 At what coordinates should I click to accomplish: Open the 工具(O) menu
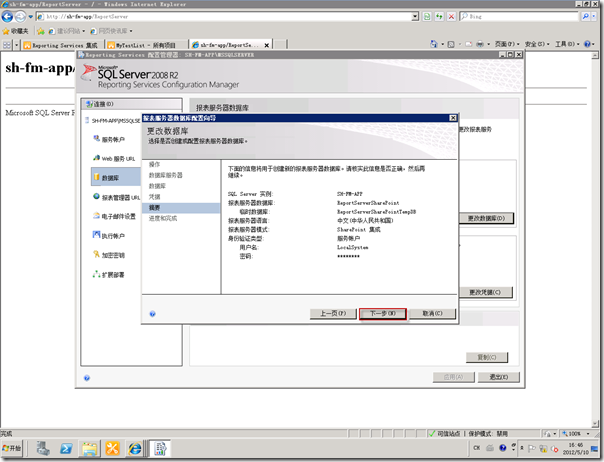pyautogui.click(x=567, y=44)
